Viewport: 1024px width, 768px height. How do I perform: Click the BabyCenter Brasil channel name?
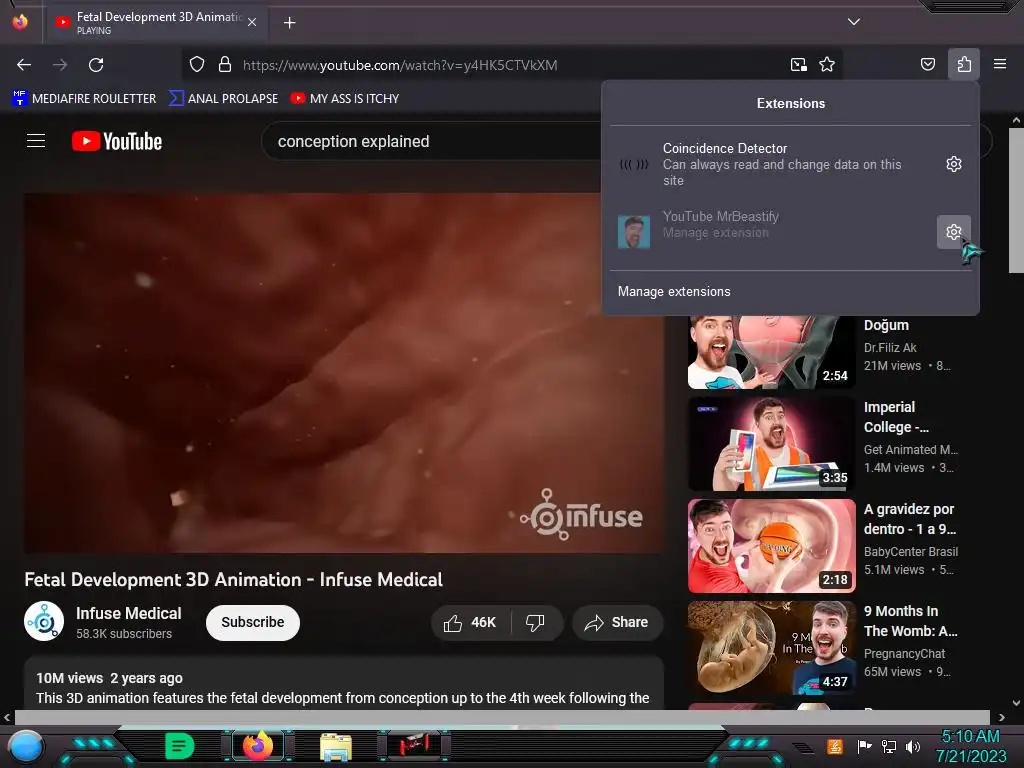tap(911, 551)
